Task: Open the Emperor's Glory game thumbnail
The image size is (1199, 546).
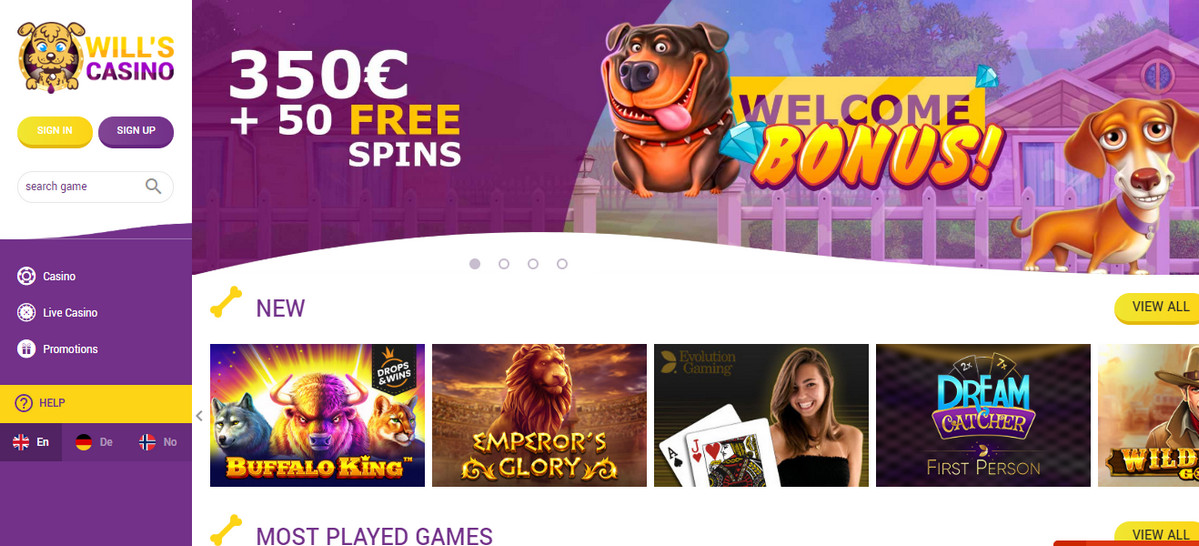Action: coord(539,415)
